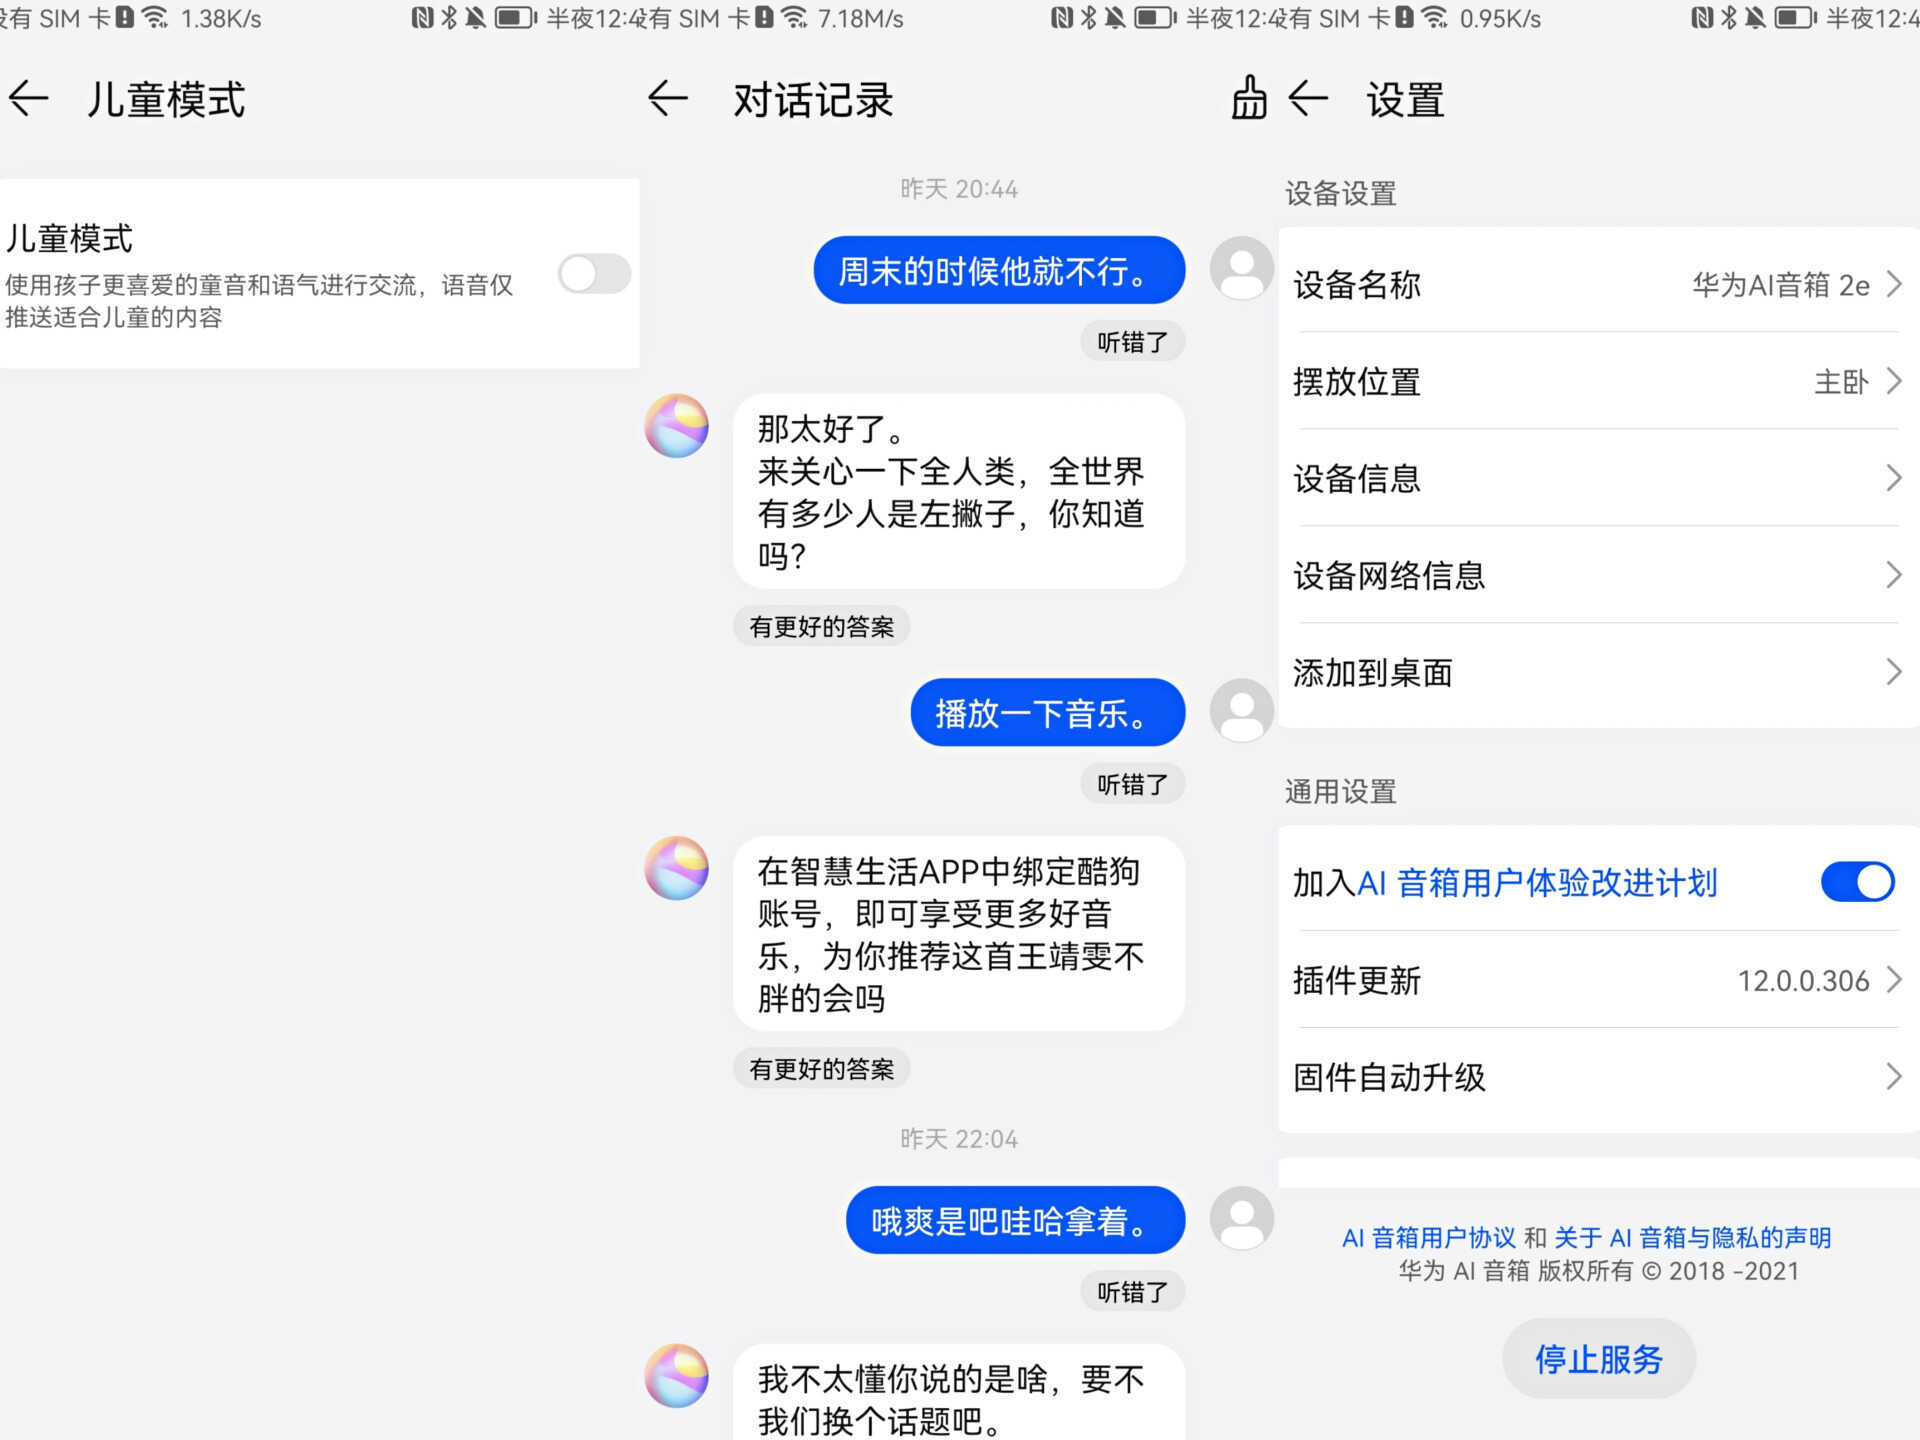Tap 有更好的答案 under the 酷狗 reply
The width and height of the screenshot is (1920, 1440).
tap(821, 1069)
